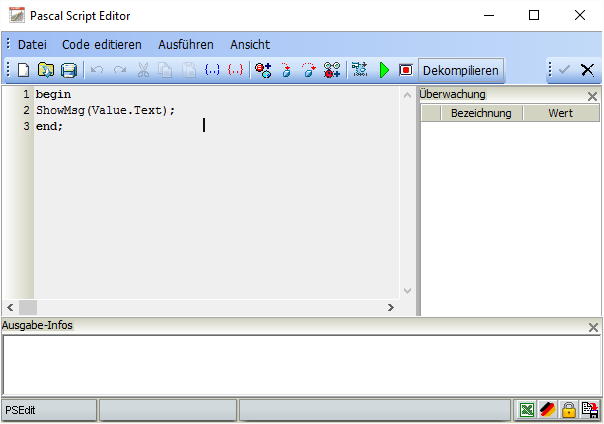Click the German flag language icon
604x424 pixels.
[548, 410]
